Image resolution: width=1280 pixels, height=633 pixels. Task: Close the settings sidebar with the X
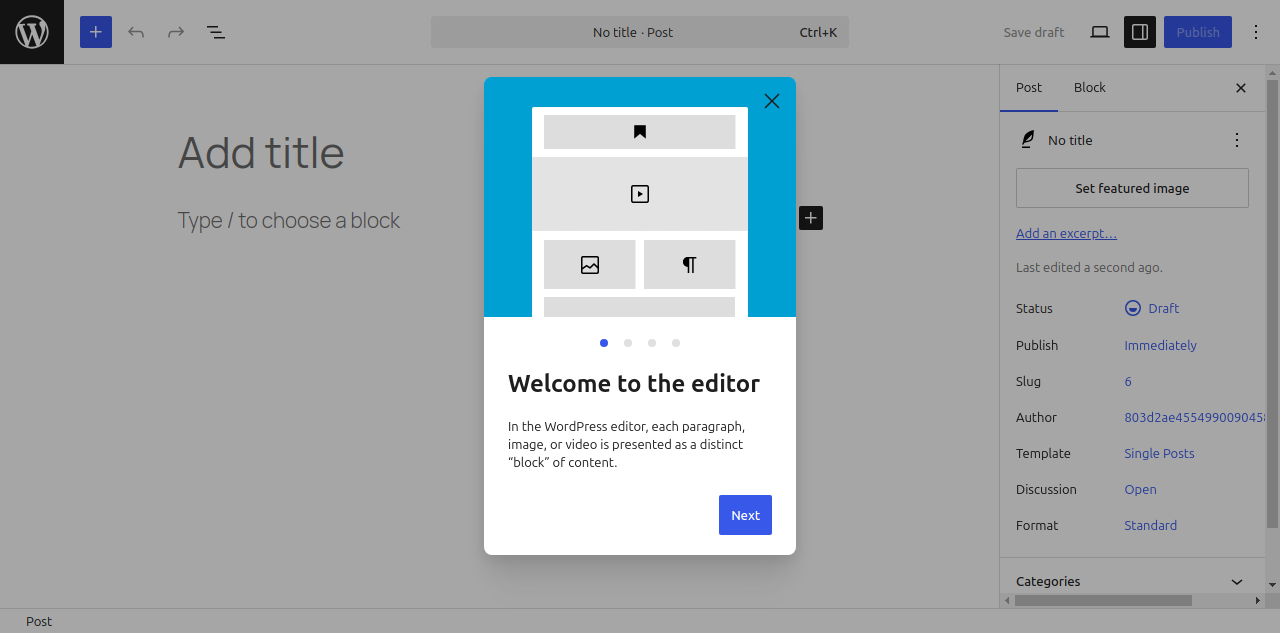point(1241,88)
